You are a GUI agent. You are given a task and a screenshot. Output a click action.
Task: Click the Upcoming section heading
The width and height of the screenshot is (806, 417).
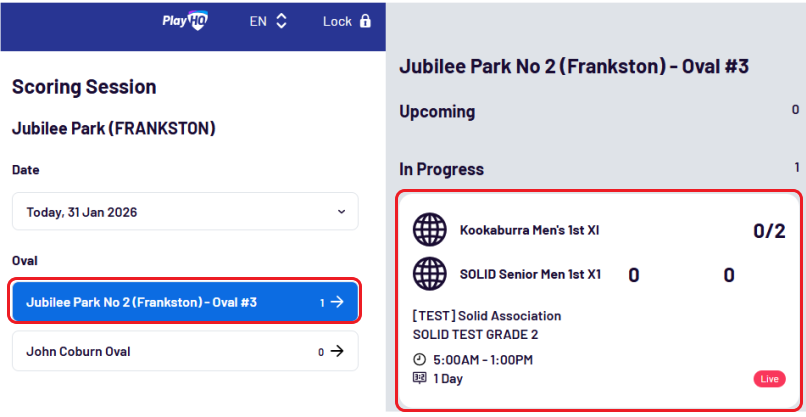437,112
